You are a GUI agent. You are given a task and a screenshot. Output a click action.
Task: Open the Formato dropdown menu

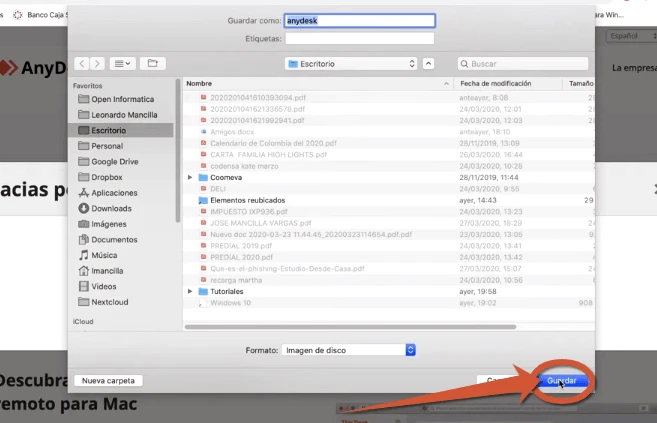pyautogui.click(x=349, y=350)
